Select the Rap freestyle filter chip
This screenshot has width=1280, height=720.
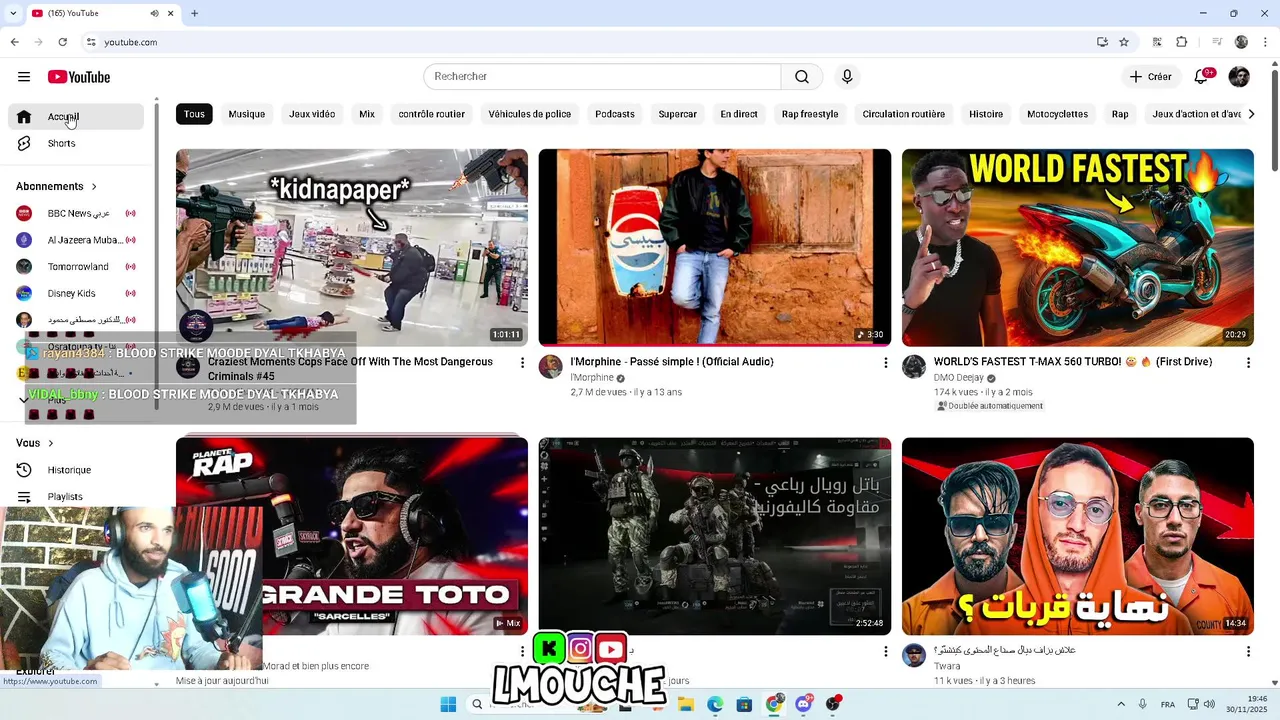[810, 114]
